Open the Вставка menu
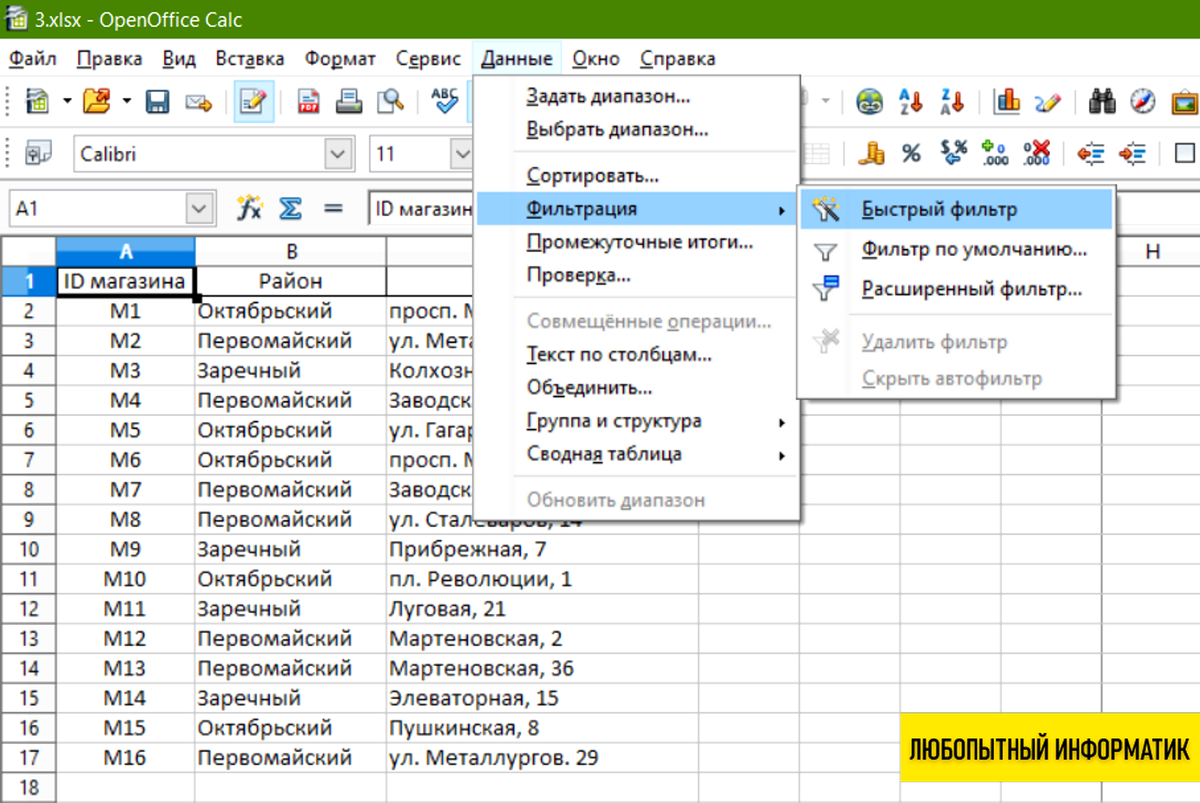1200x803 pixels. pyautogui.click(x=250, y=59)
